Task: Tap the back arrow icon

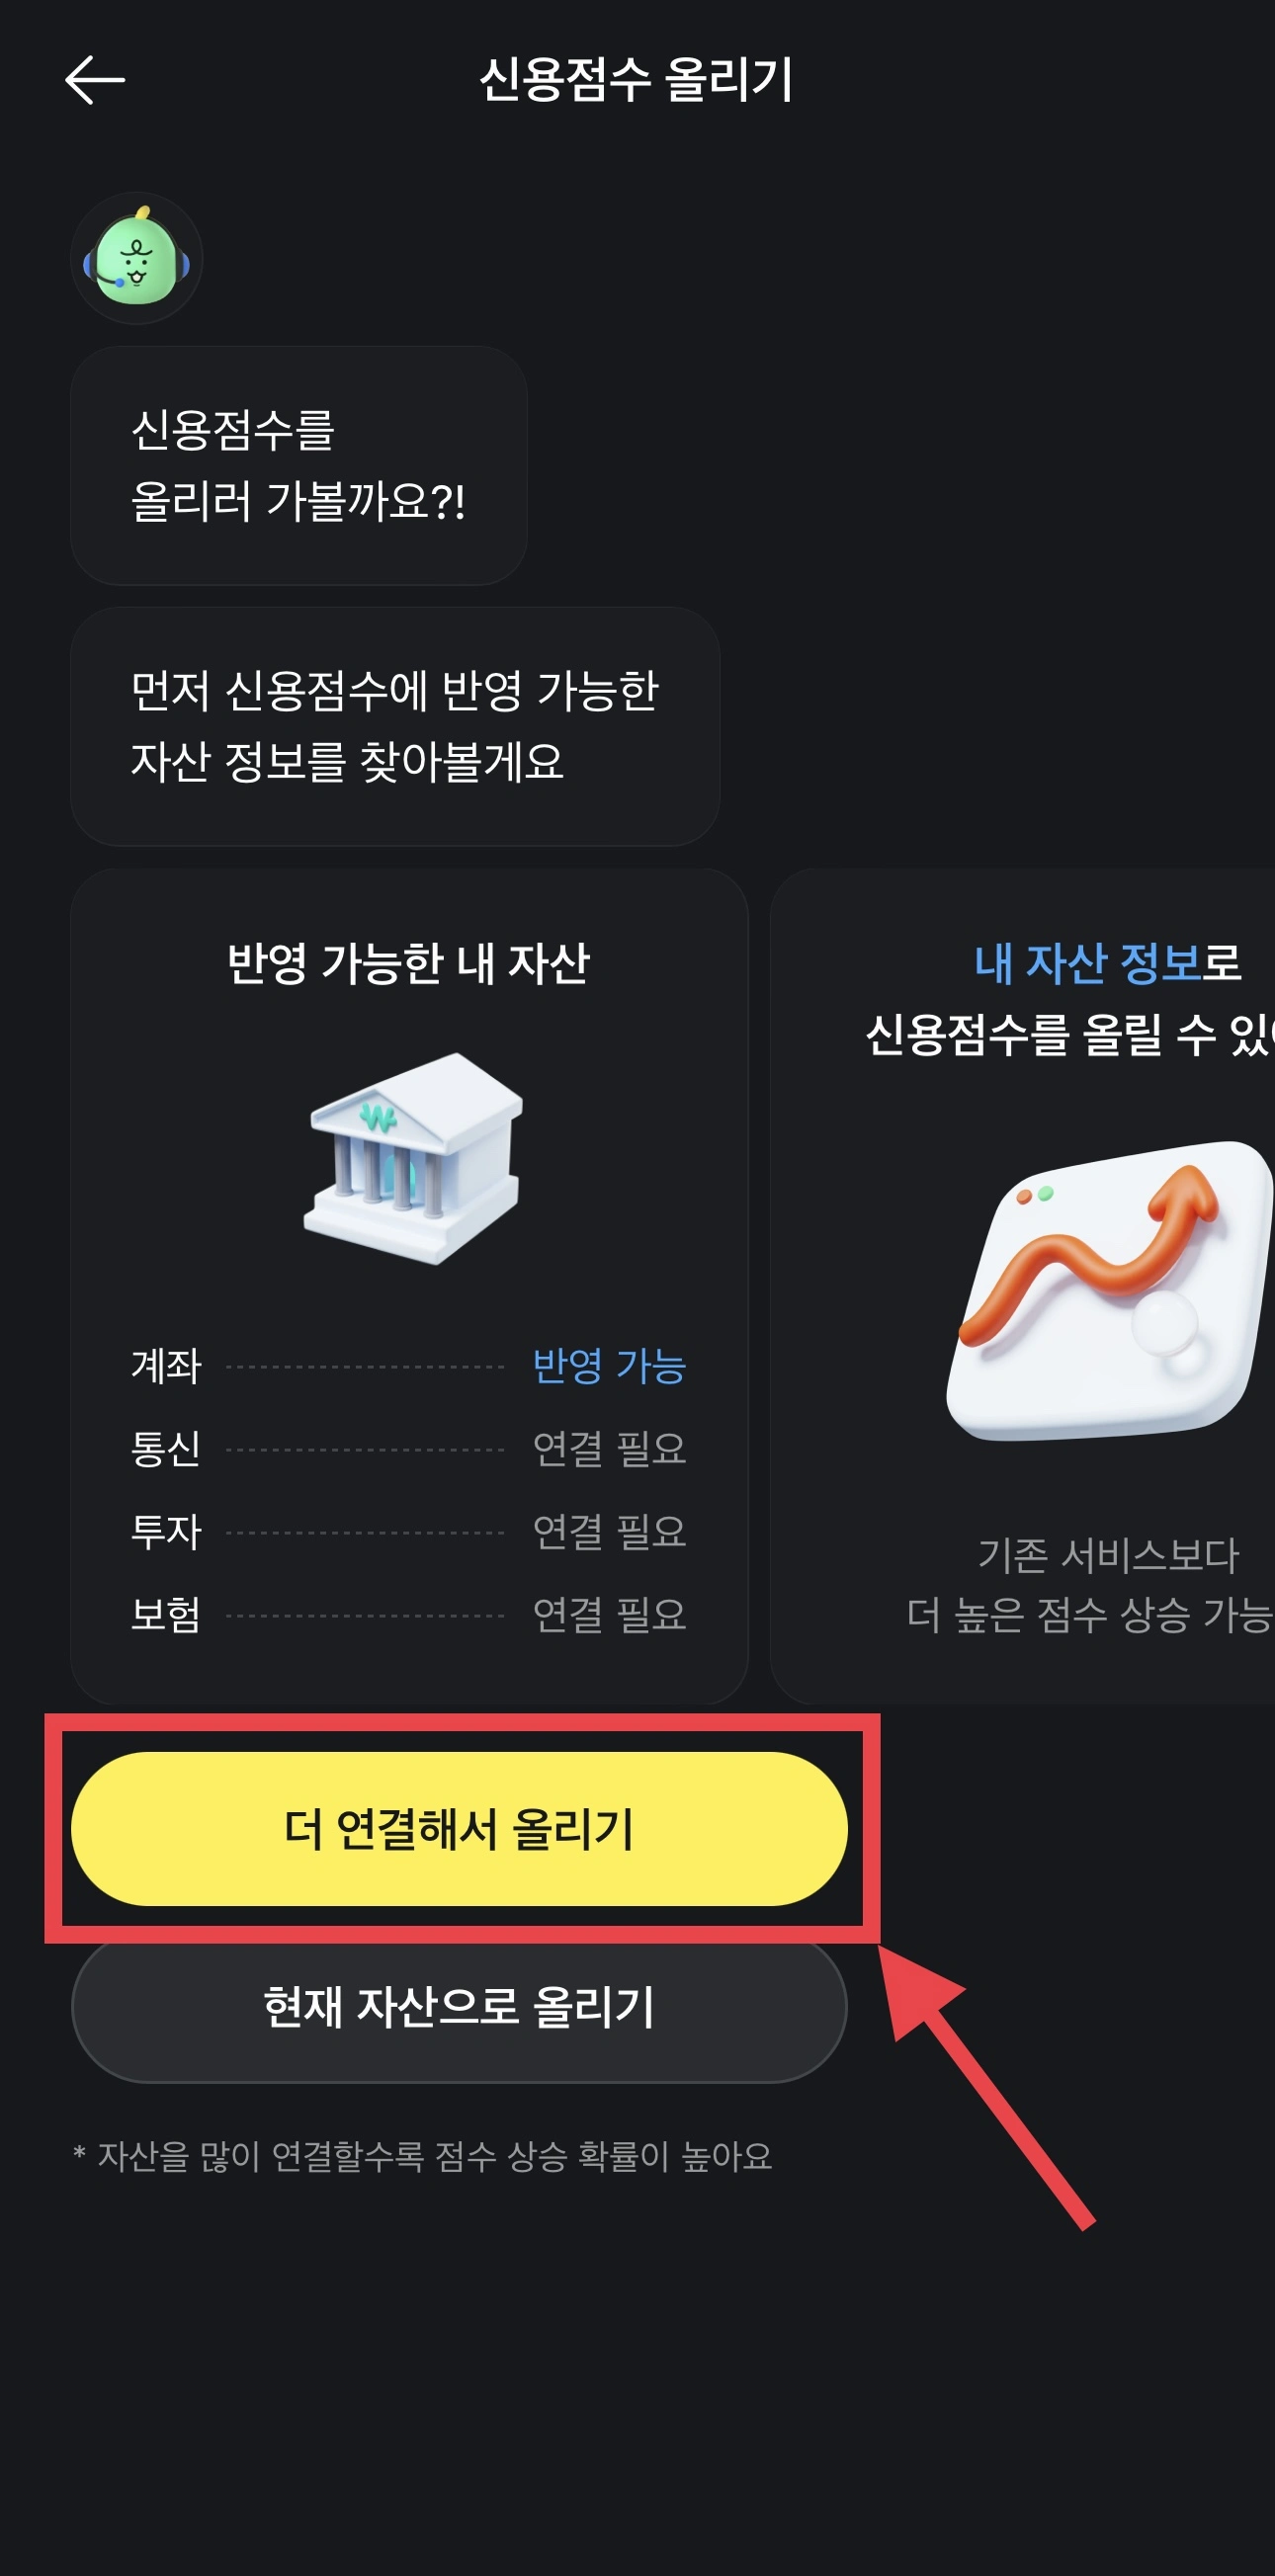Action: click(95, 80)
